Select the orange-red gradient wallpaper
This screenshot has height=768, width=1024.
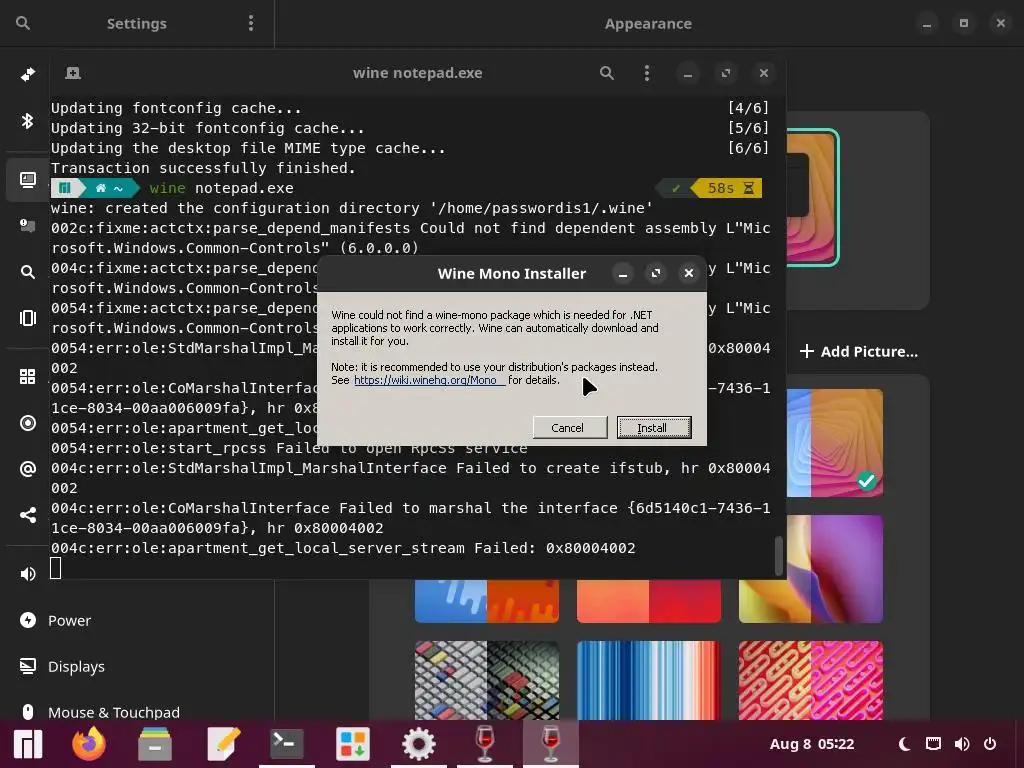click(648, 601)
